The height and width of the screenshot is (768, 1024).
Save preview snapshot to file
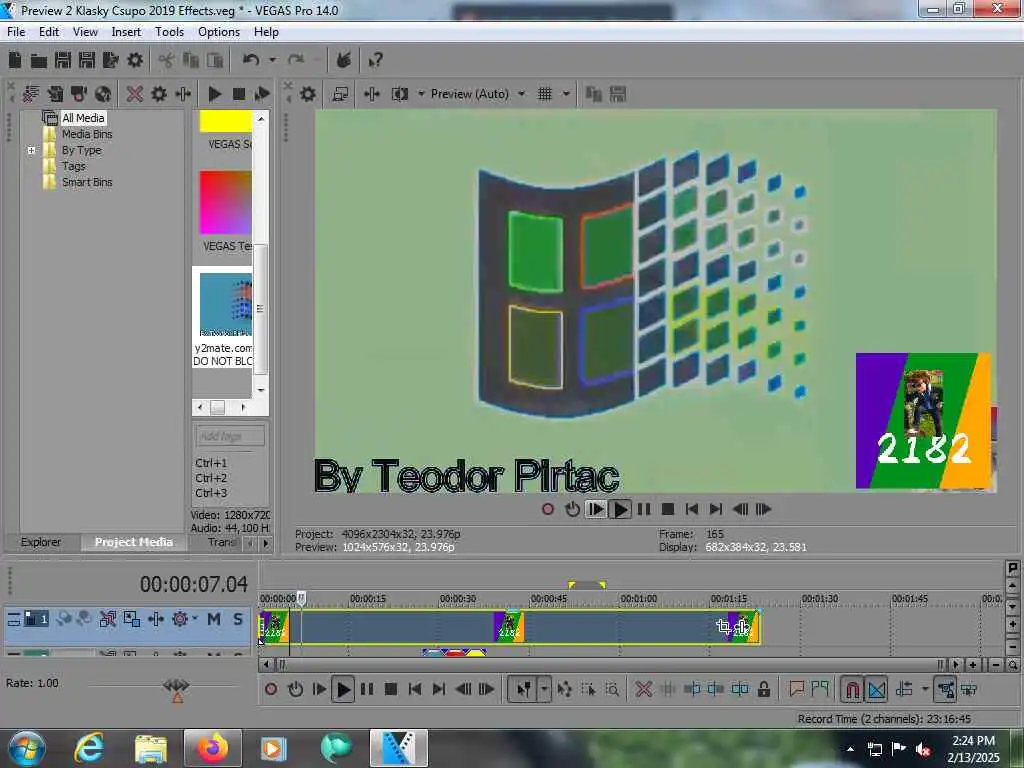pyautogui.click(x=618, y=94)
